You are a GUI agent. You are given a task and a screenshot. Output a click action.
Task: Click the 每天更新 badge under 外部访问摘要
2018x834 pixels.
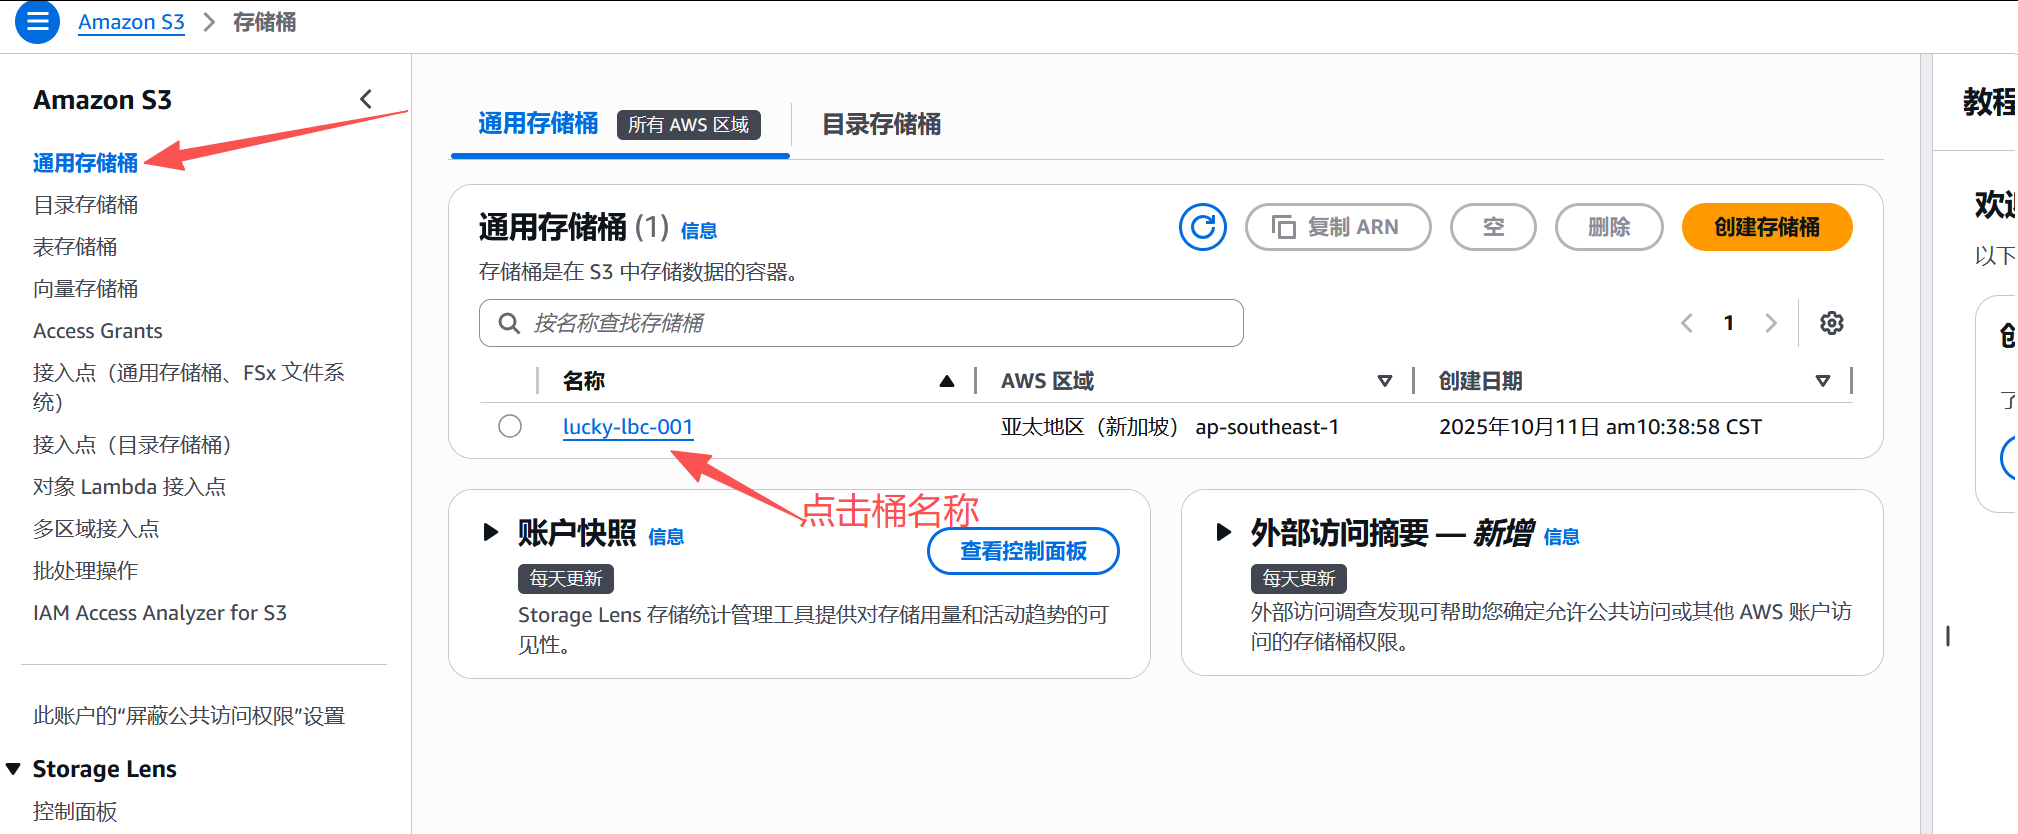1299,579
